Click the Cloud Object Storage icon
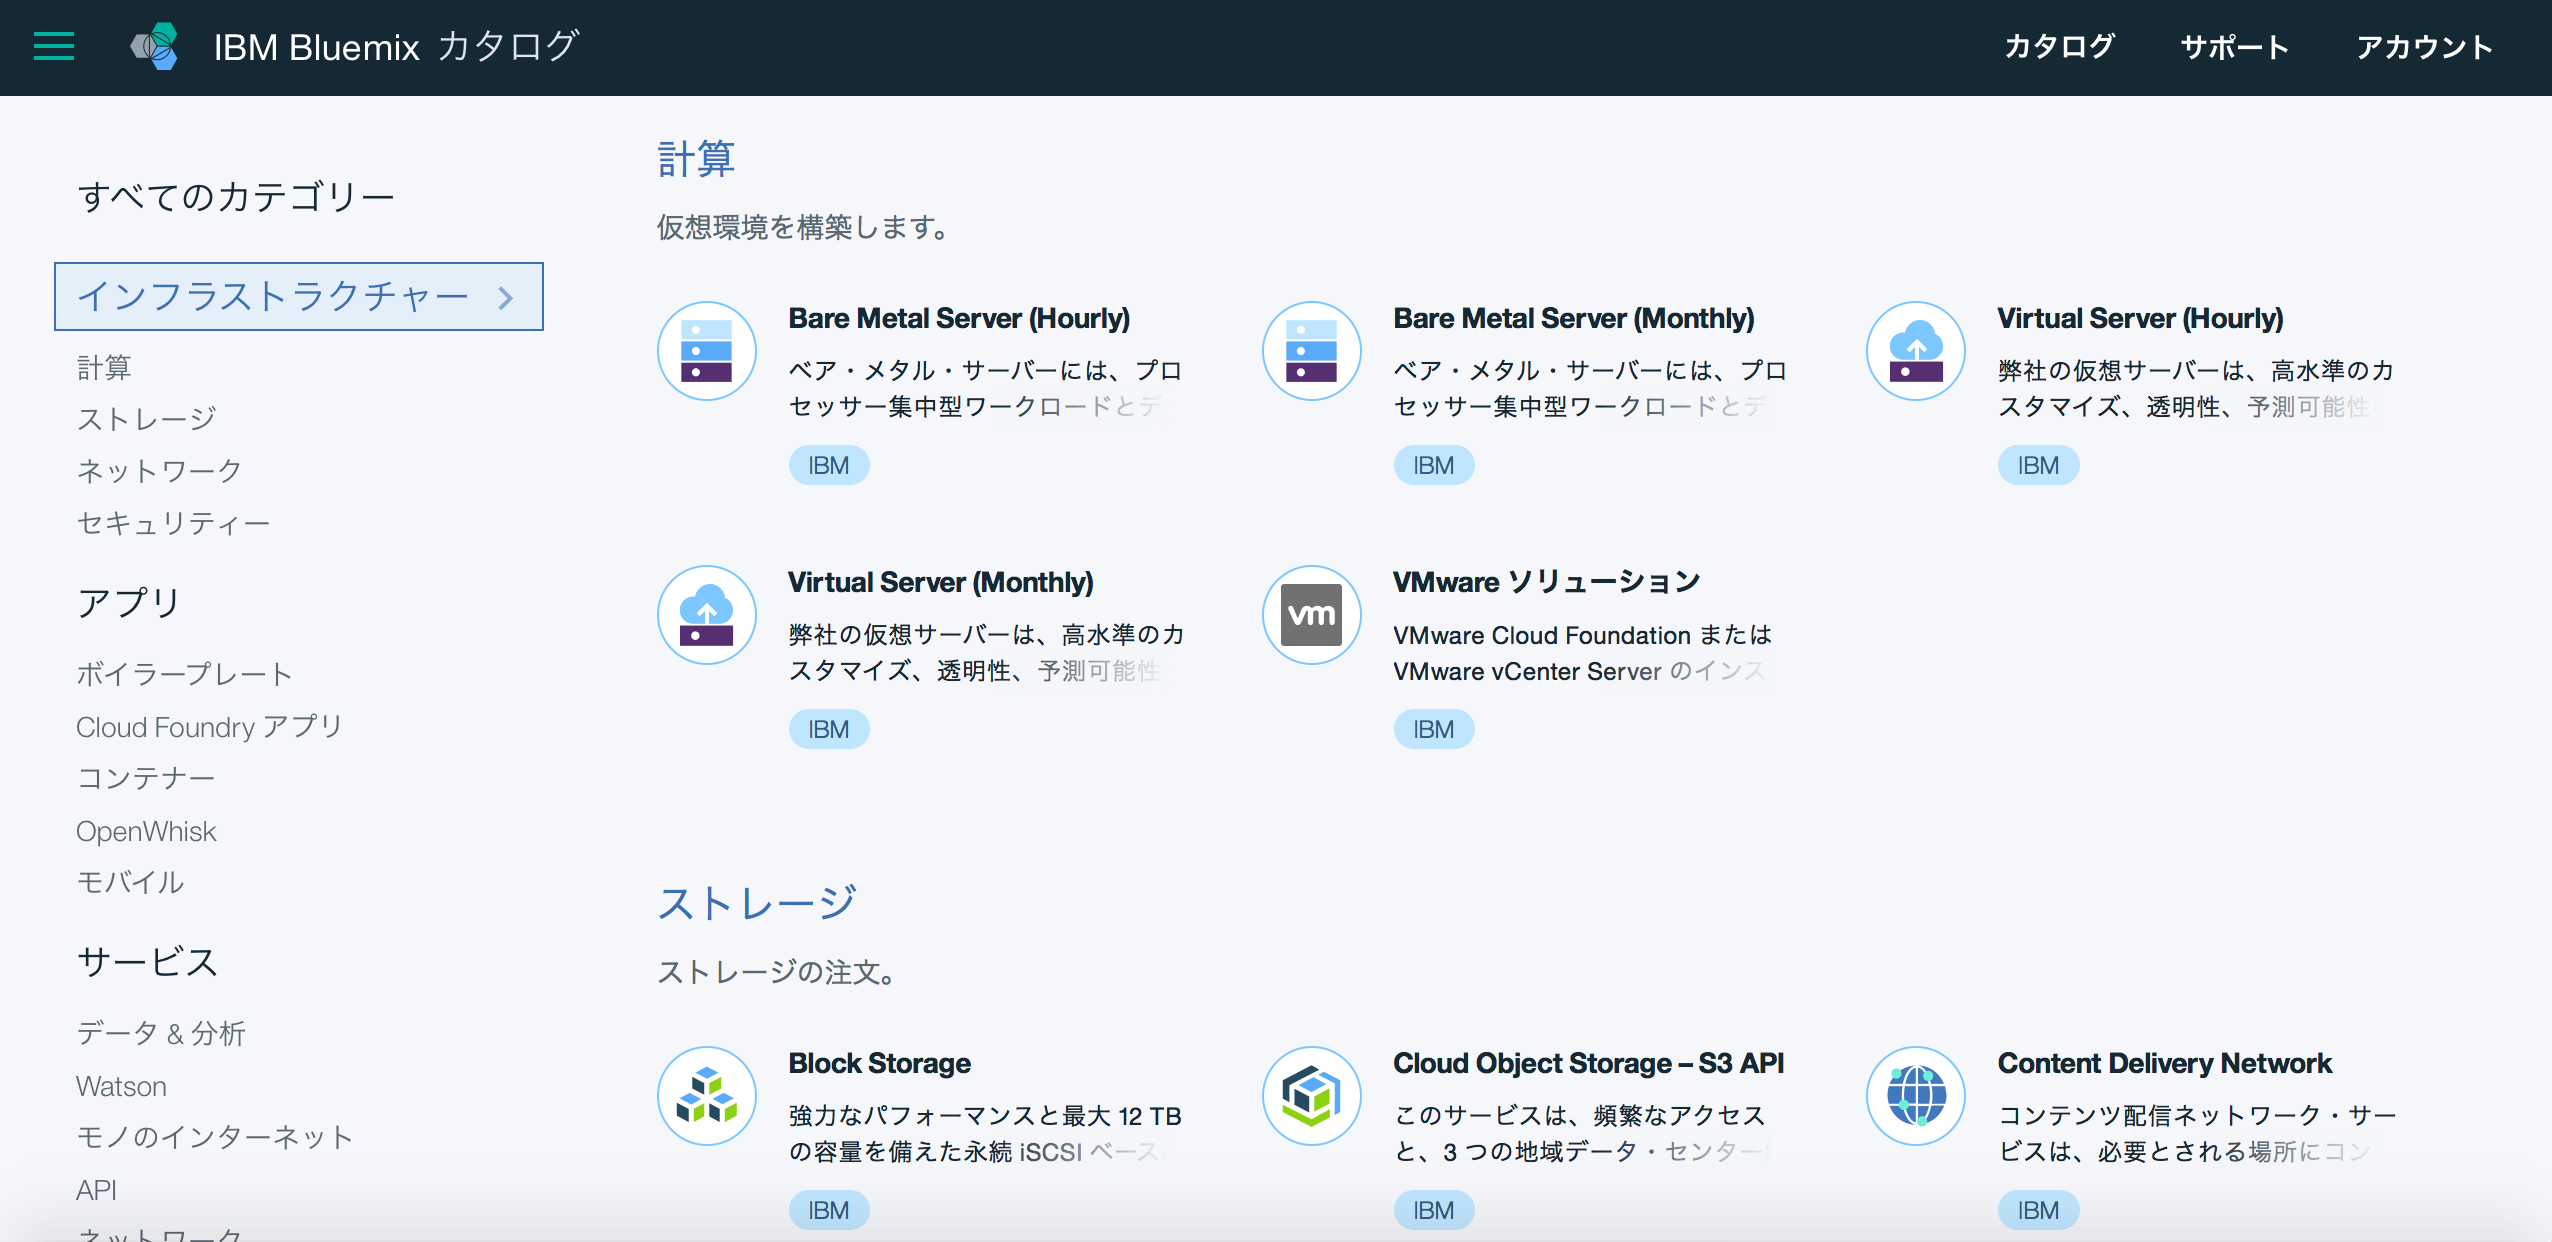This screenshot has height=1242, width=2552. click(1312, 1096)
